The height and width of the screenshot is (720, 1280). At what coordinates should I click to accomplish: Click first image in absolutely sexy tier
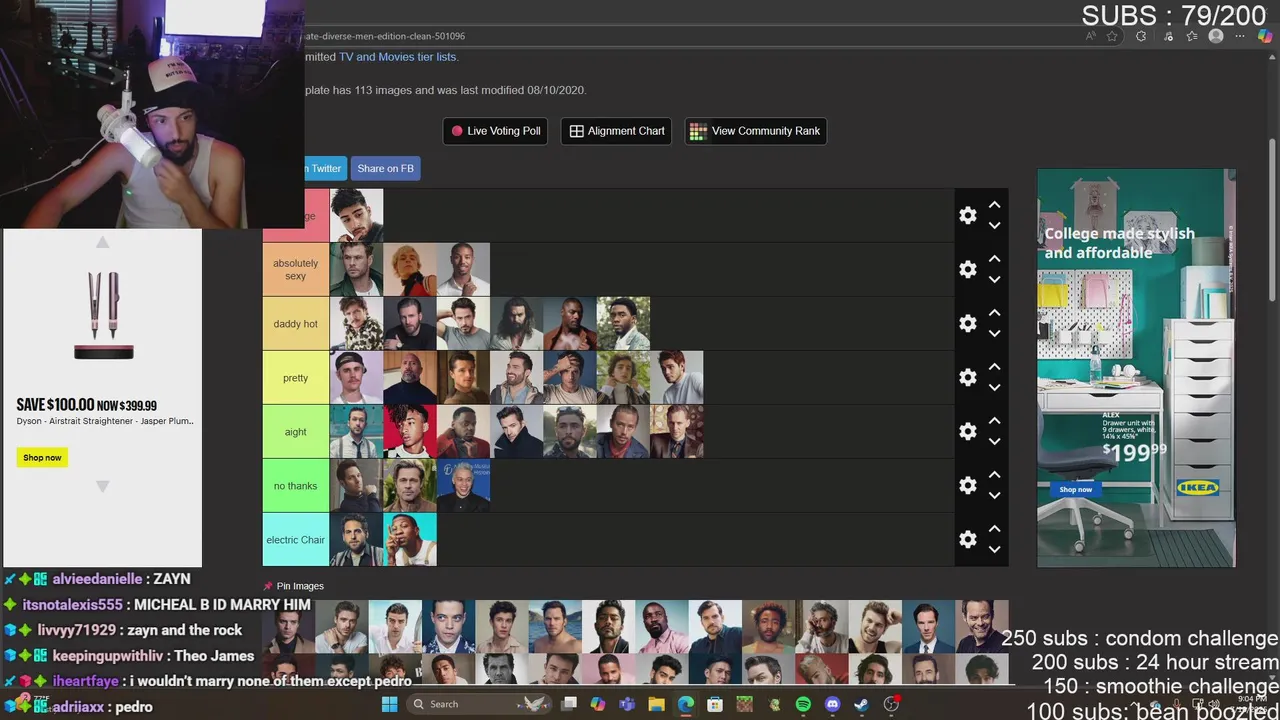tap(357, 270)
